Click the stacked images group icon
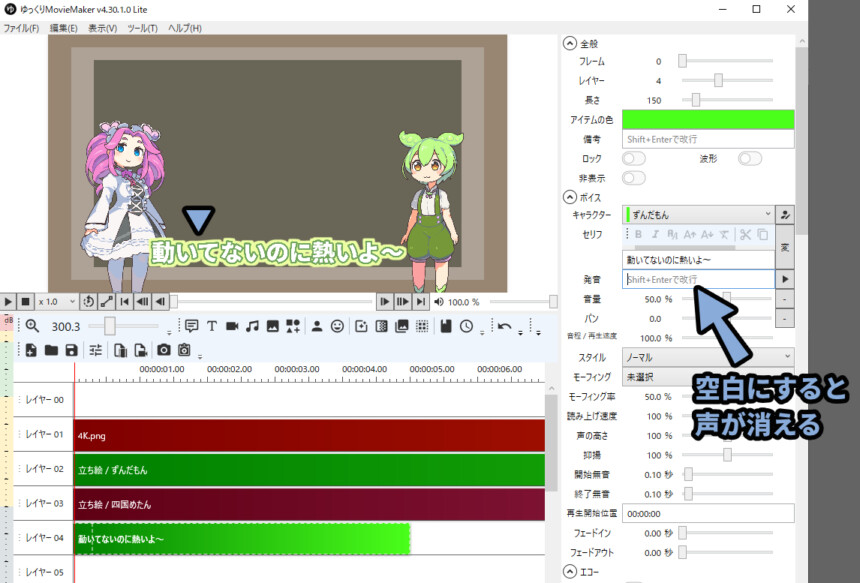Image resolution: width=860 pixels, height=583 pixels. pos(402,326)
